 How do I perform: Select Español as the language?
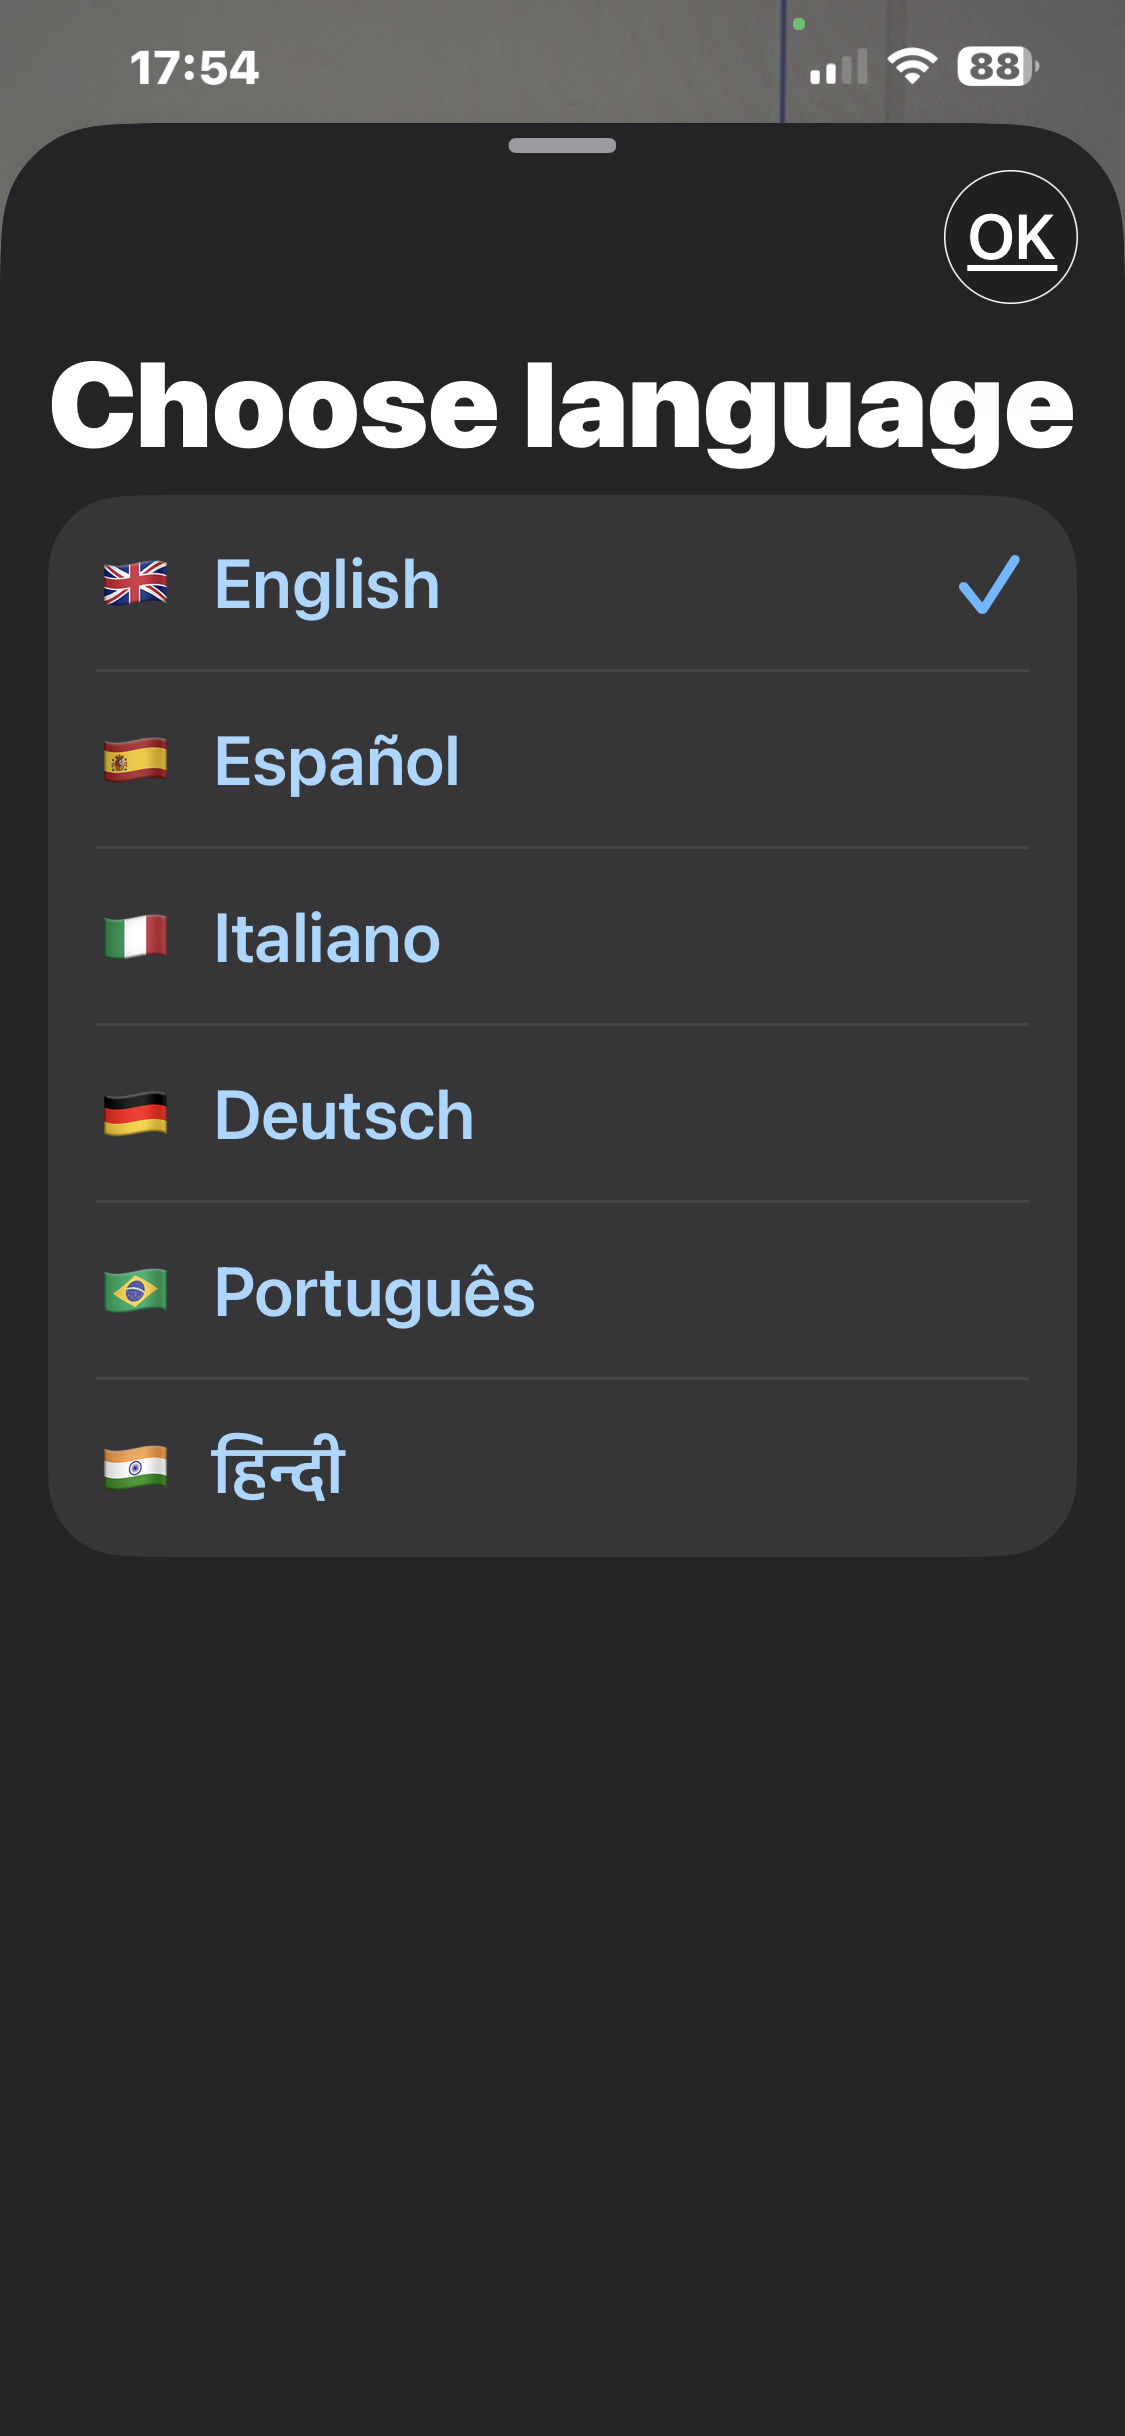coord(338,761)
